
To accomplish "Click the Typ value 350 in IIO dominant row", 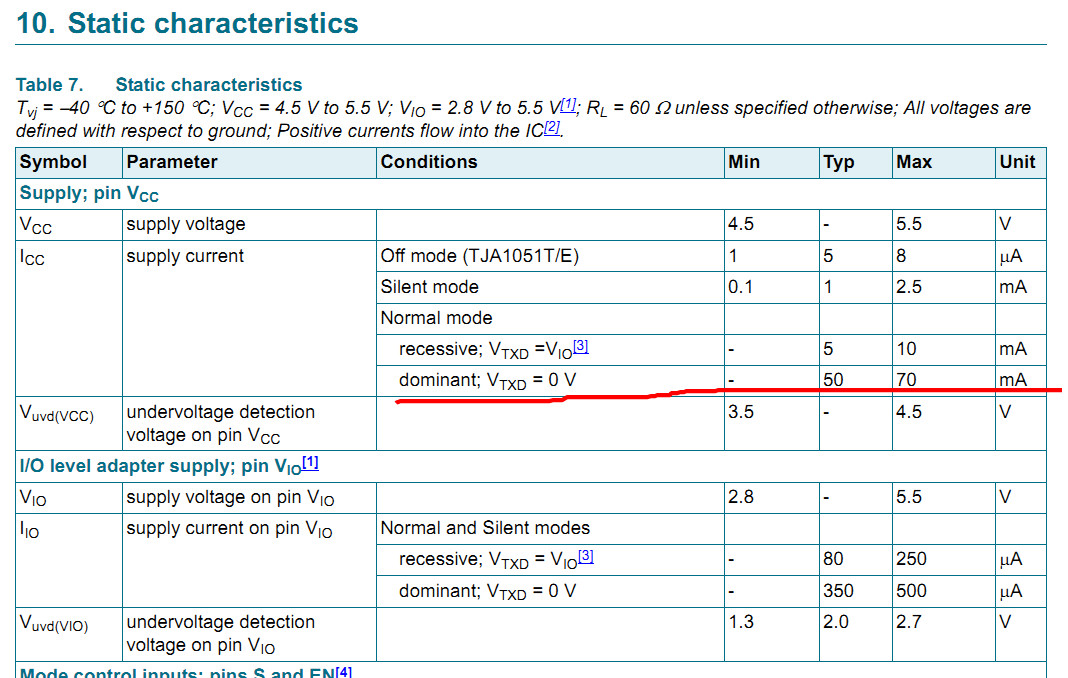I will tap(838, 591).
